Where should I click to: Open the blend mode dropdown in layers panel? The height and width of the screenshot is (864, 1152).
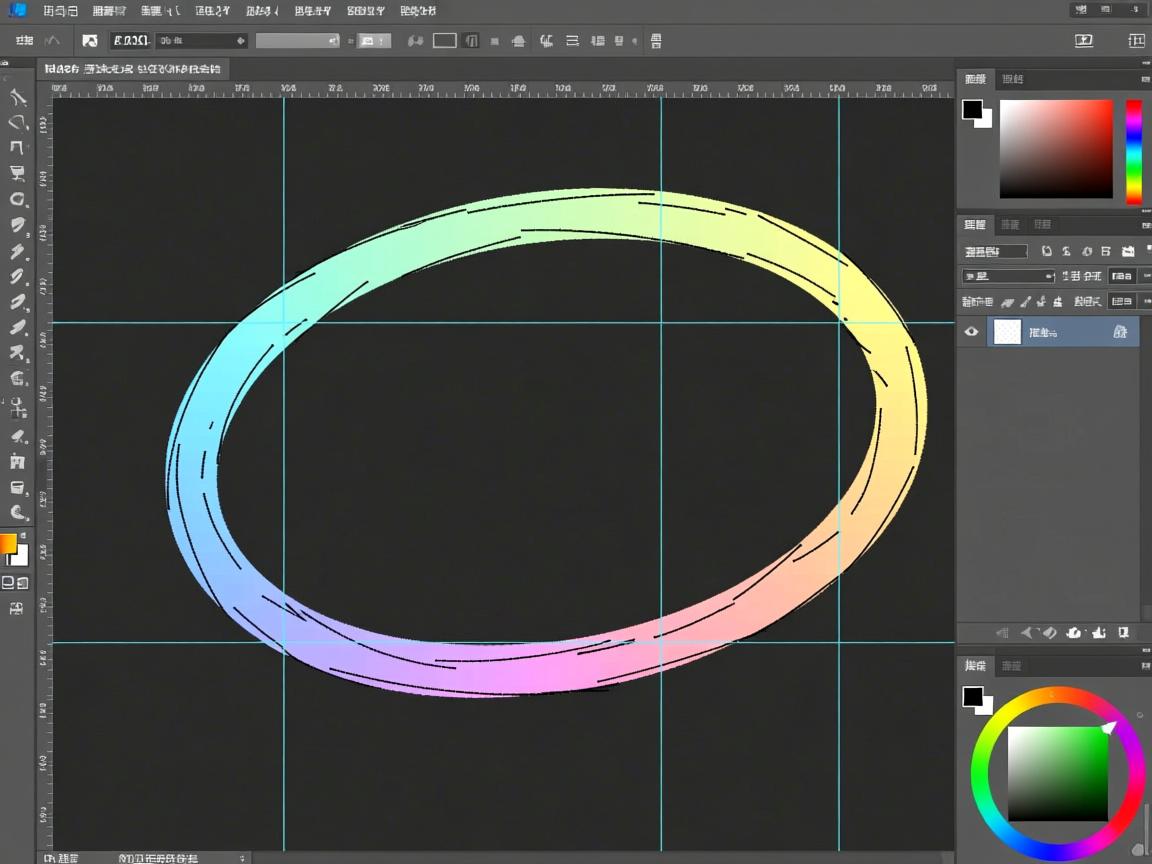(1008, 276)
